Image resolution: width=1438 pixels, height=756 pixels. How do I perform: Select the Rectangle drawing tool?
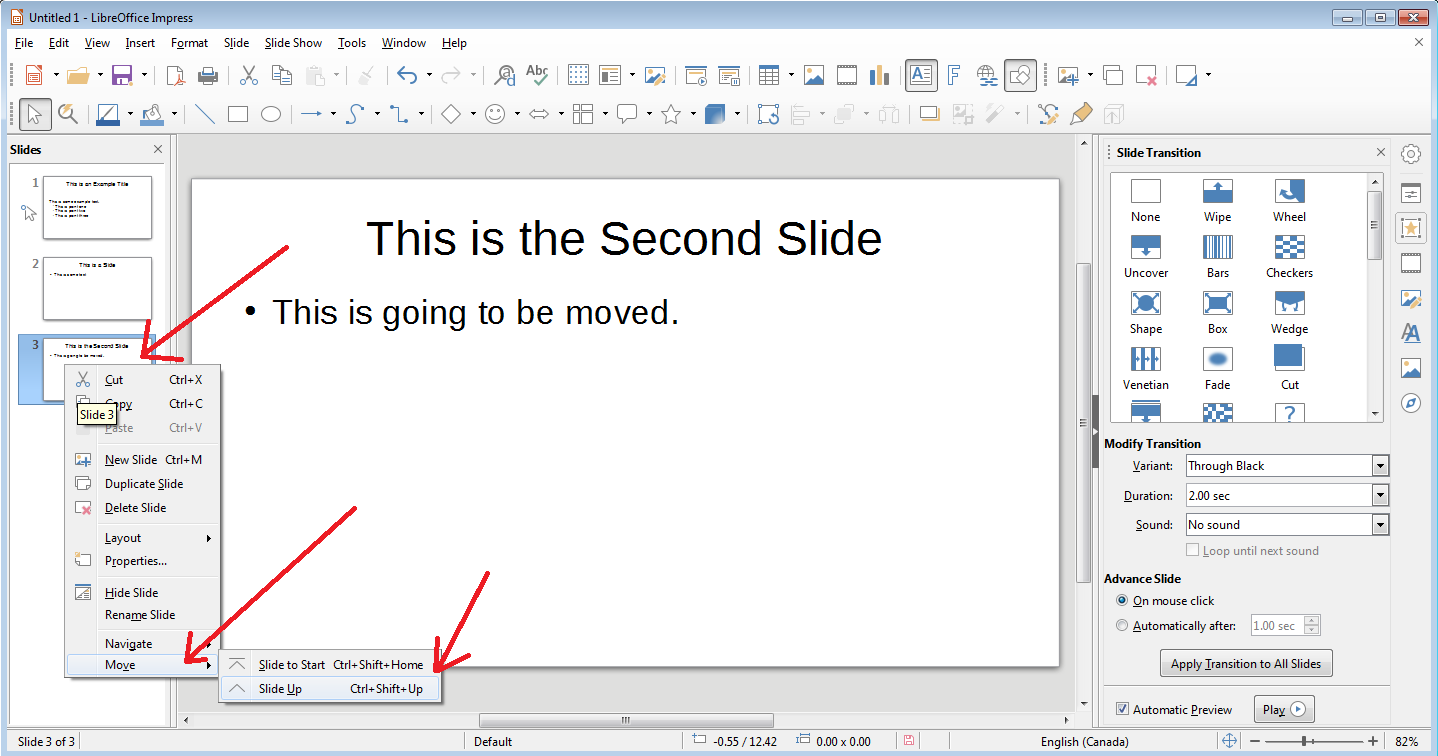[238, 114]
